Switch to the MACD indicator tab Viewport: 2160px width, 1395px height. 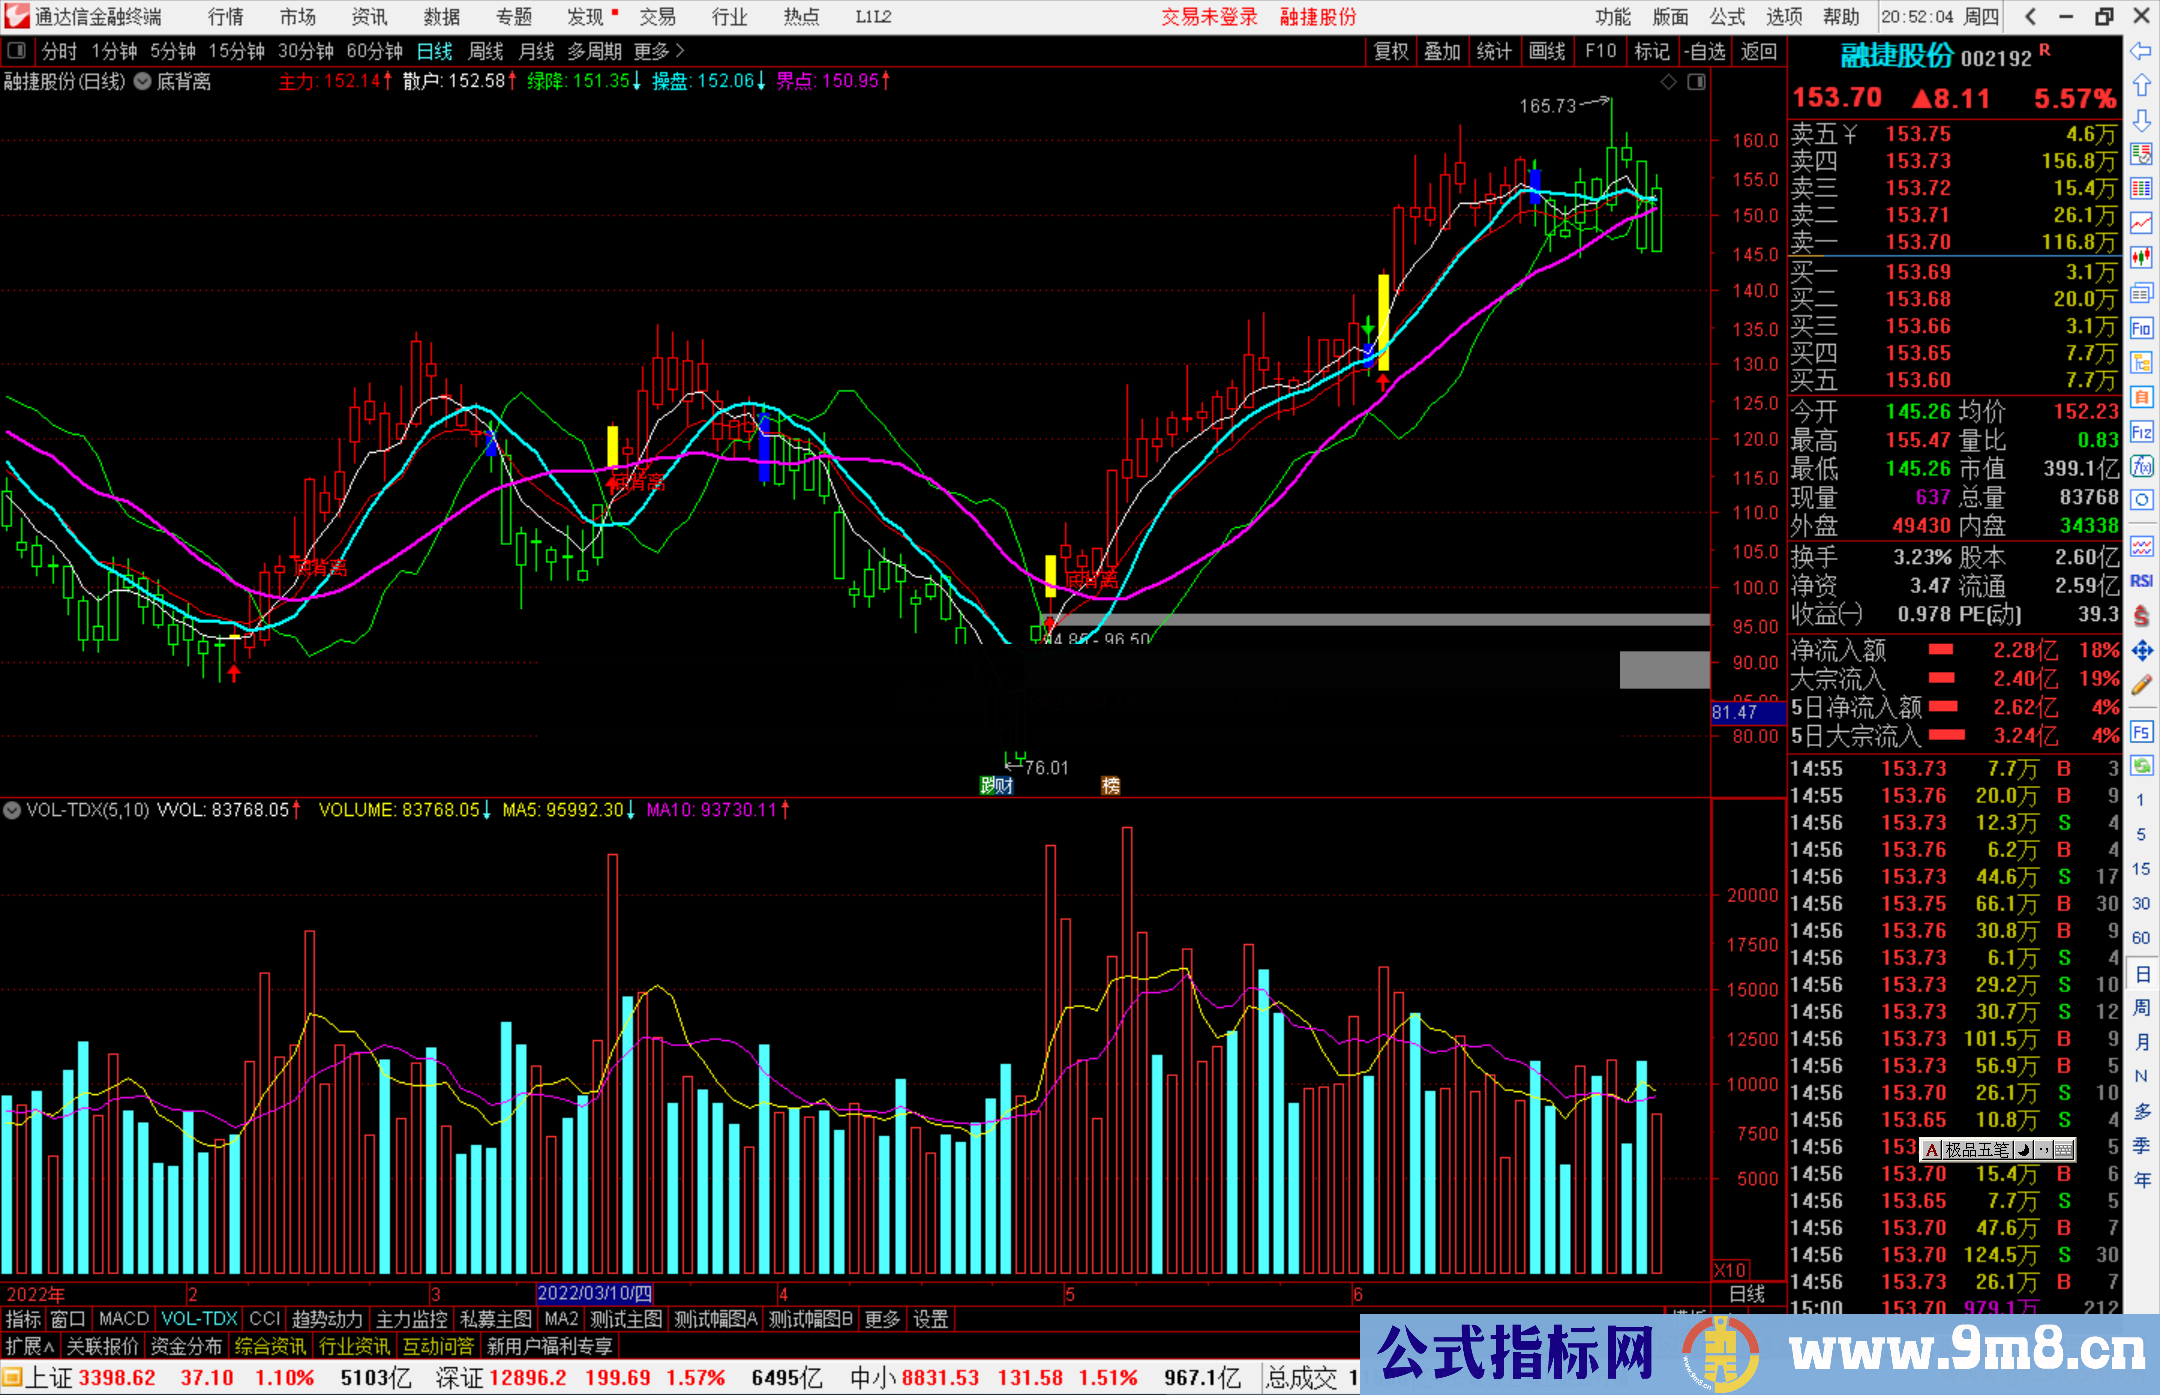[123, 1319]
